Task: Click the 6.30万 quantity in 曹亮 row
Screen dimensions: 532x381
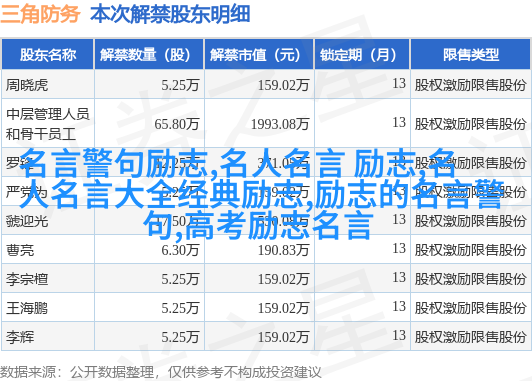Action: (180, 250)
